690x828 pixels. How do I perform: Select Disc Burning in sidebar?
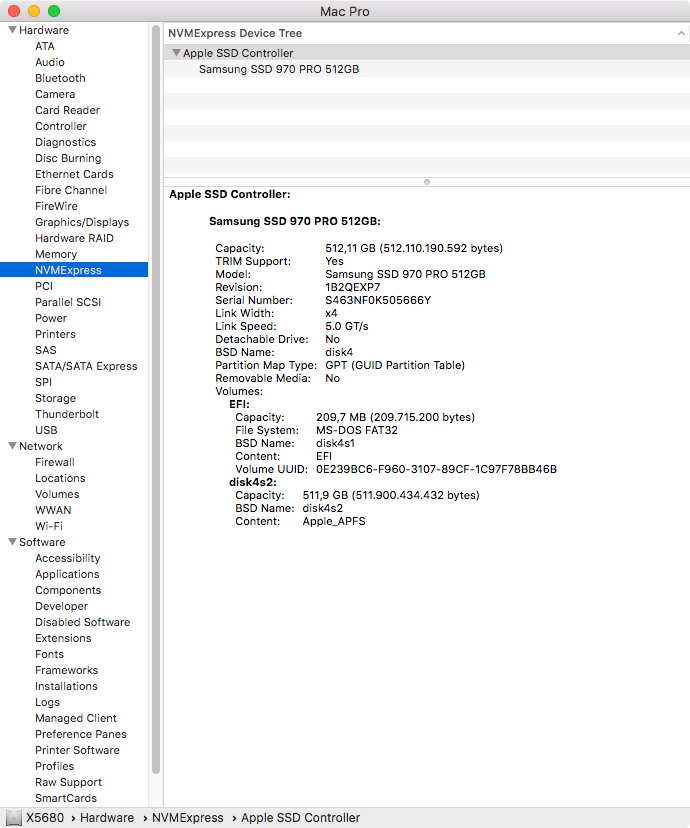point(68,158)
